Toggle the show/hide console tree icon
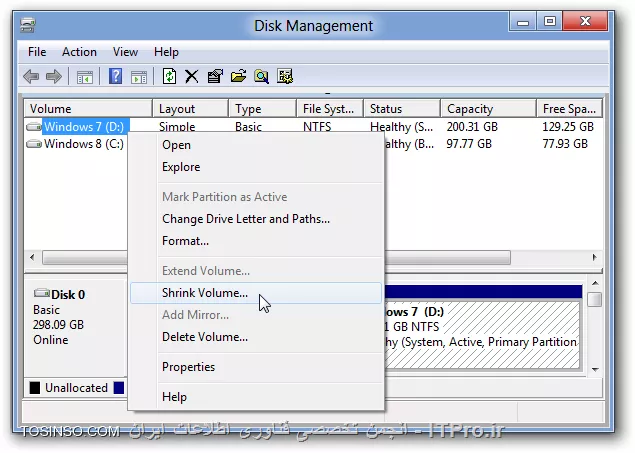This screenshot has width=635, height=453. click(x=85, y=77)
